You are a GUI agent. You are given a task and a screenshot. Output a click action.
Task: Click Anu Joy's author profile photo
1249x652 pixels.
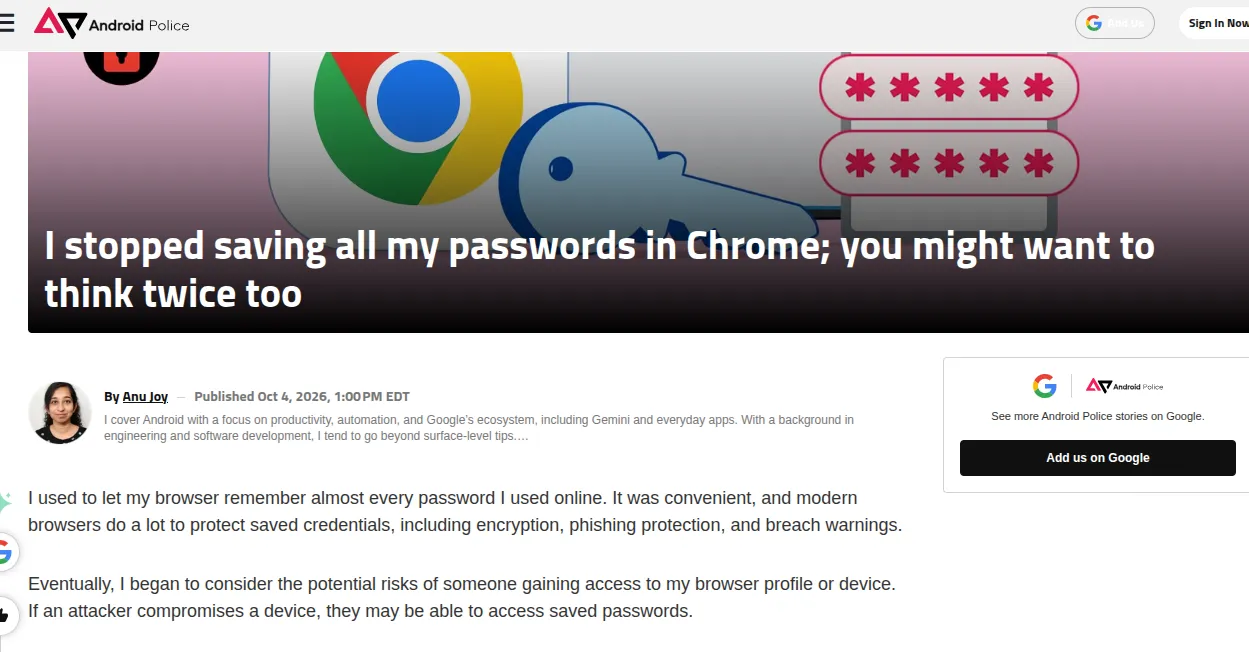[60, 412]
